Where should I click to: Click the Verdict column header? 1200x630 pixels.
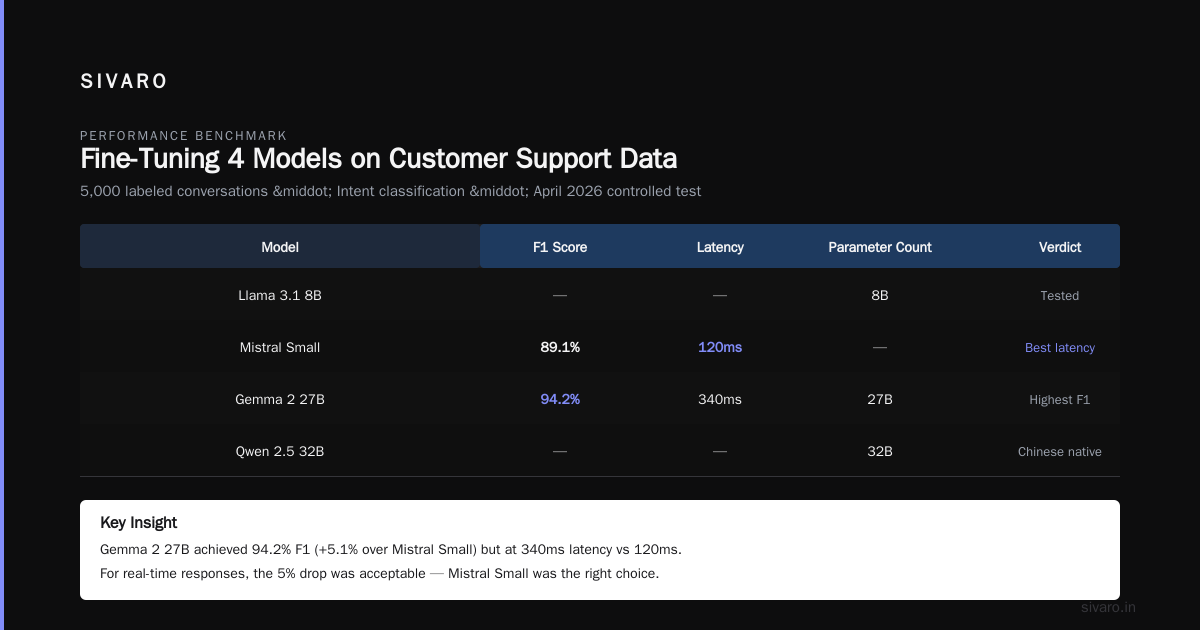[1060, 246]
